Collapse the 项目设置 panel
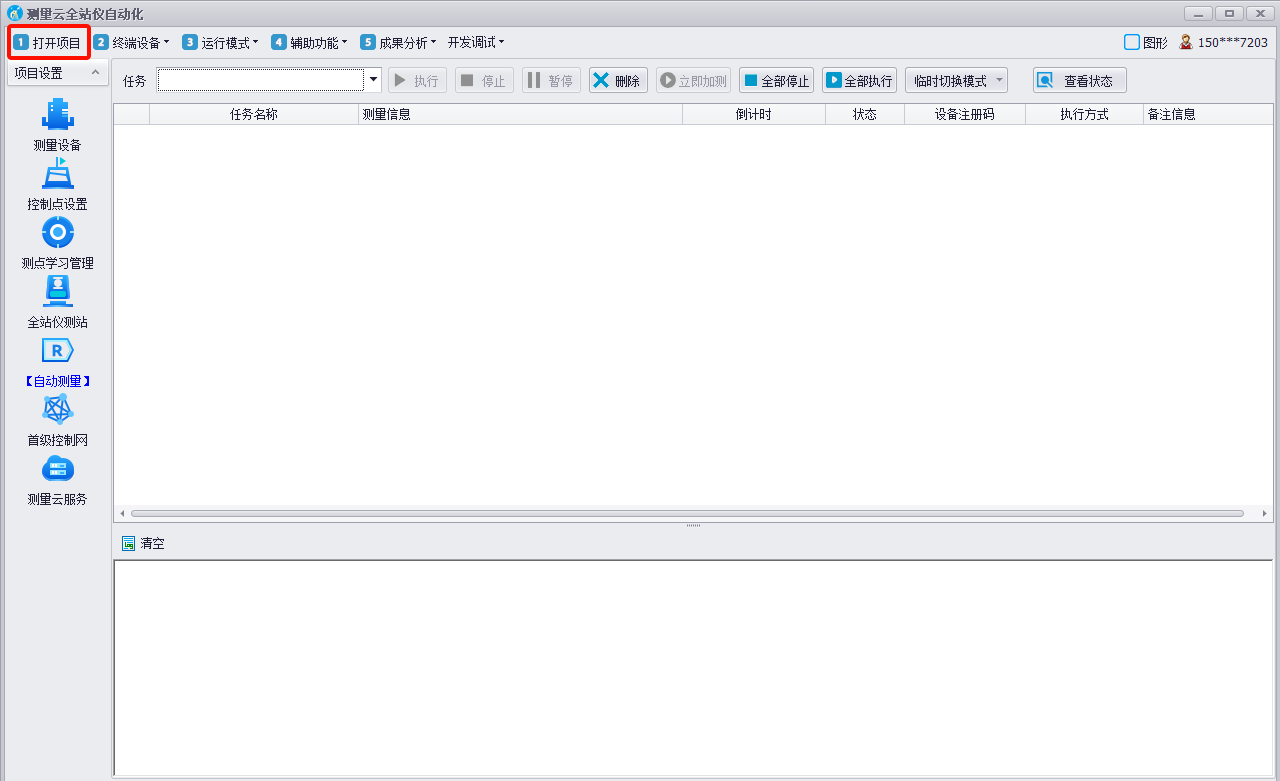 [x=95, y=73]
